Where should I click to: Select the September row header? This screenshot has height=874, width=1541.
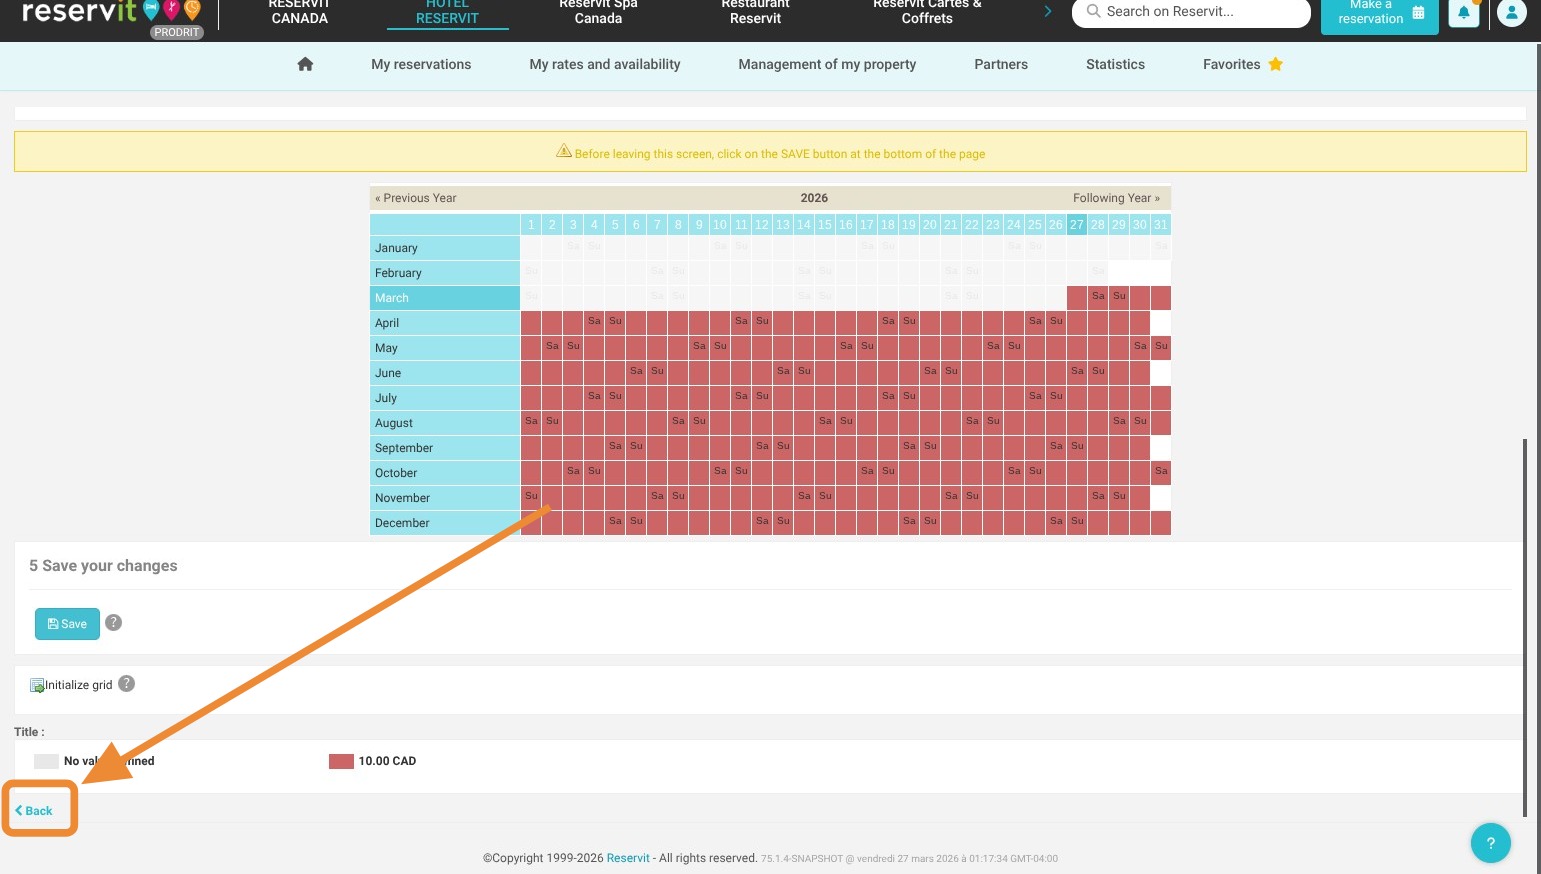pos(445,448)
